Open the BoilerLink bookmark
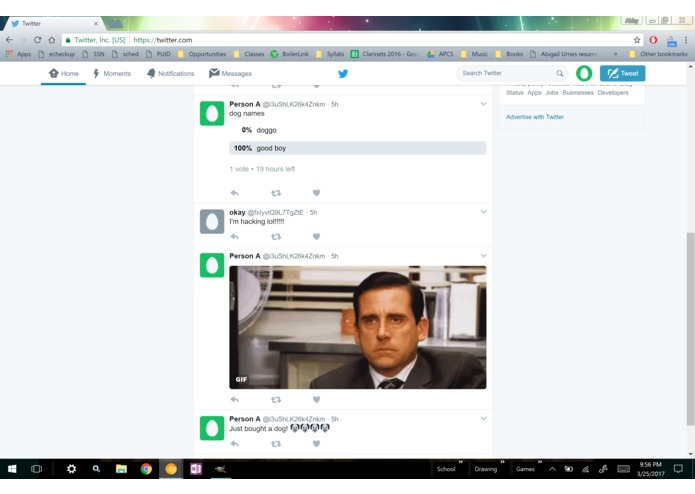The image size is (695, 494). point(290,54)
